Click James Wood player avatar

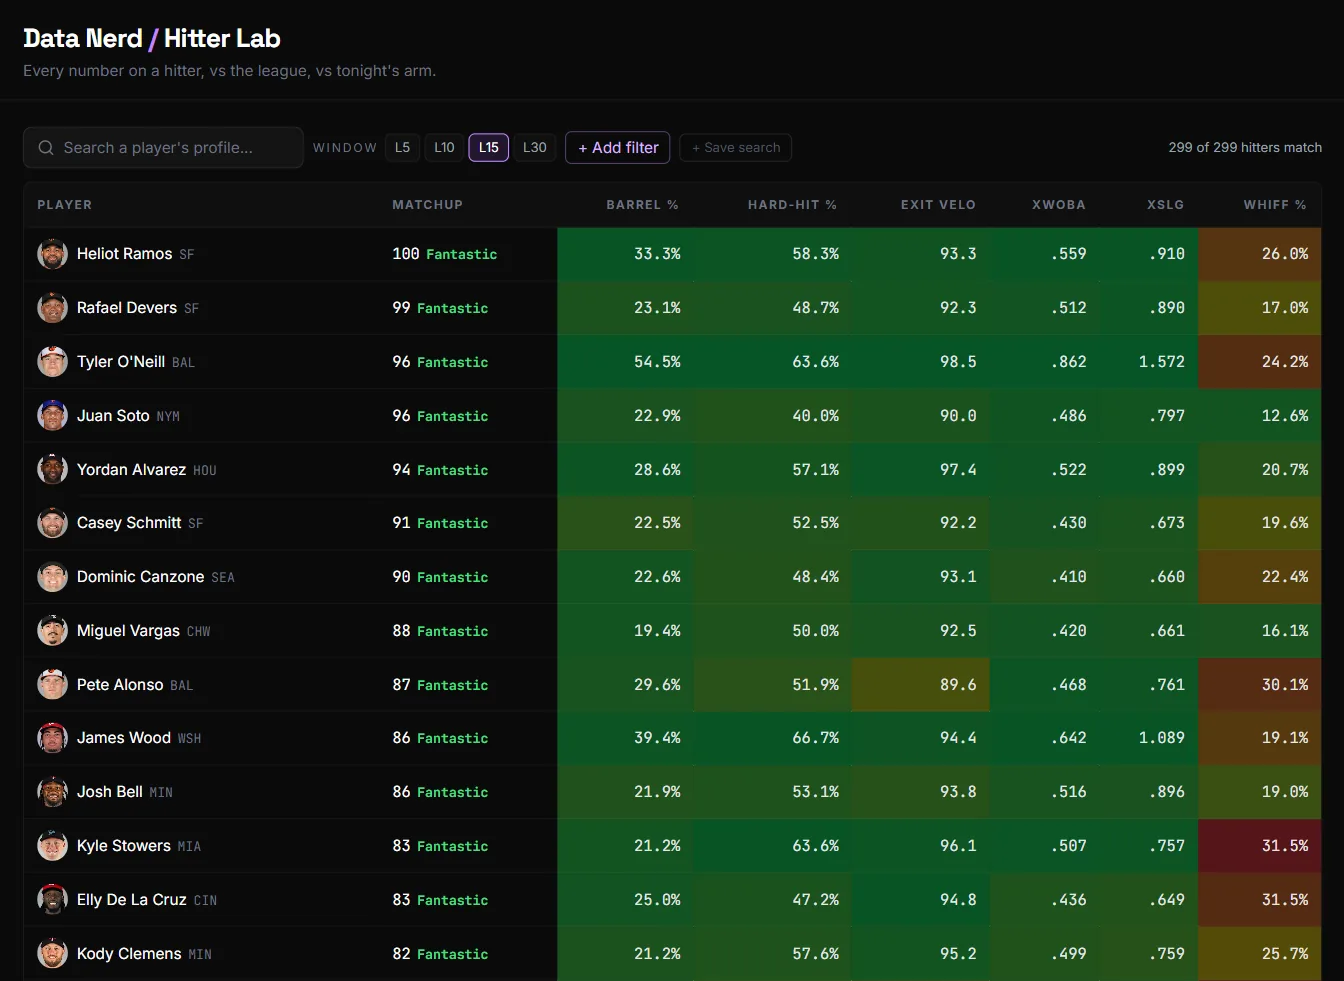click(52, 738)
